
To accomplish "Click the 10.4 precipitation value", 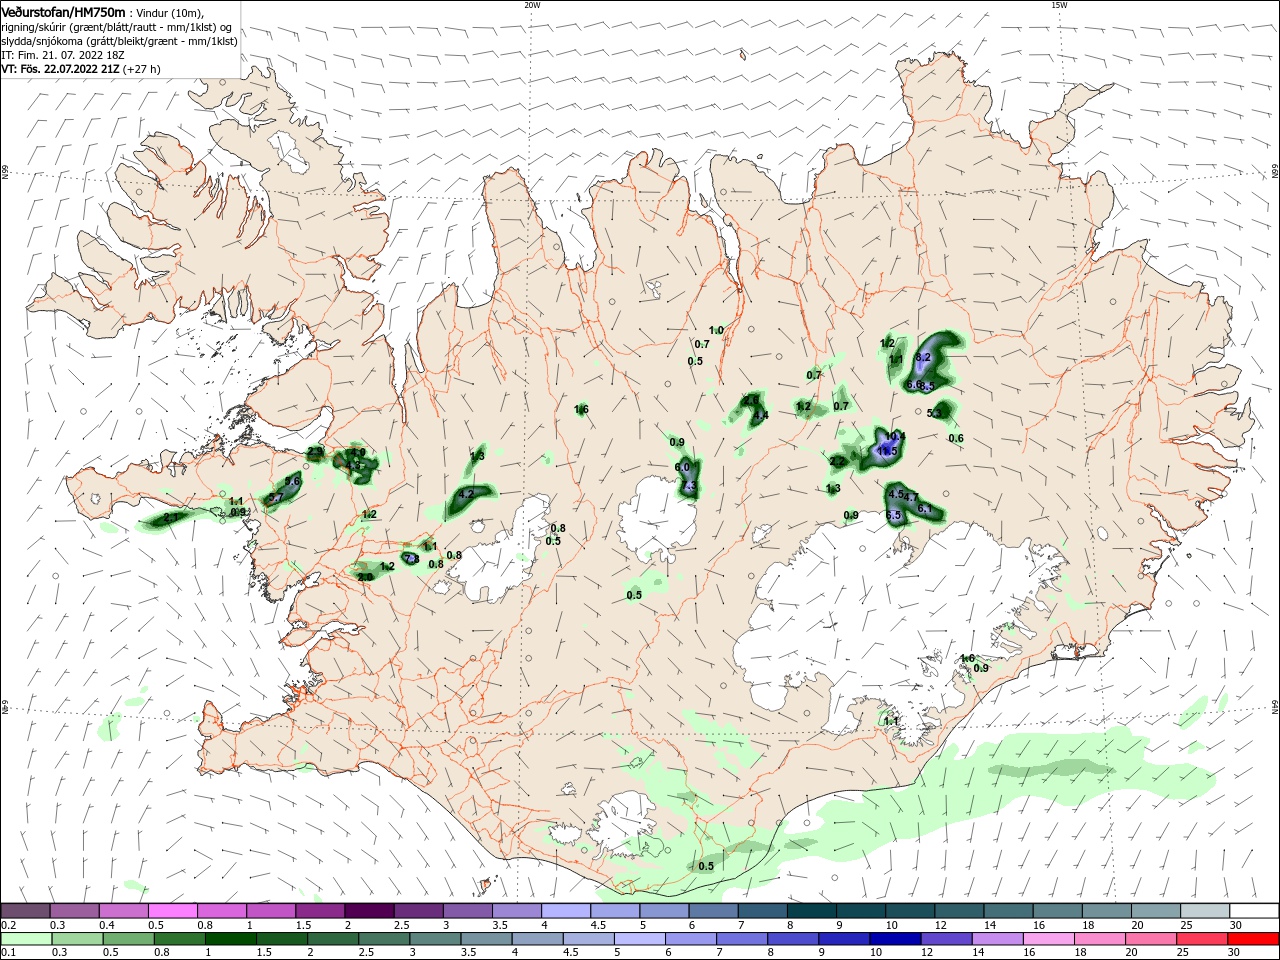I will tap(895, 436).
